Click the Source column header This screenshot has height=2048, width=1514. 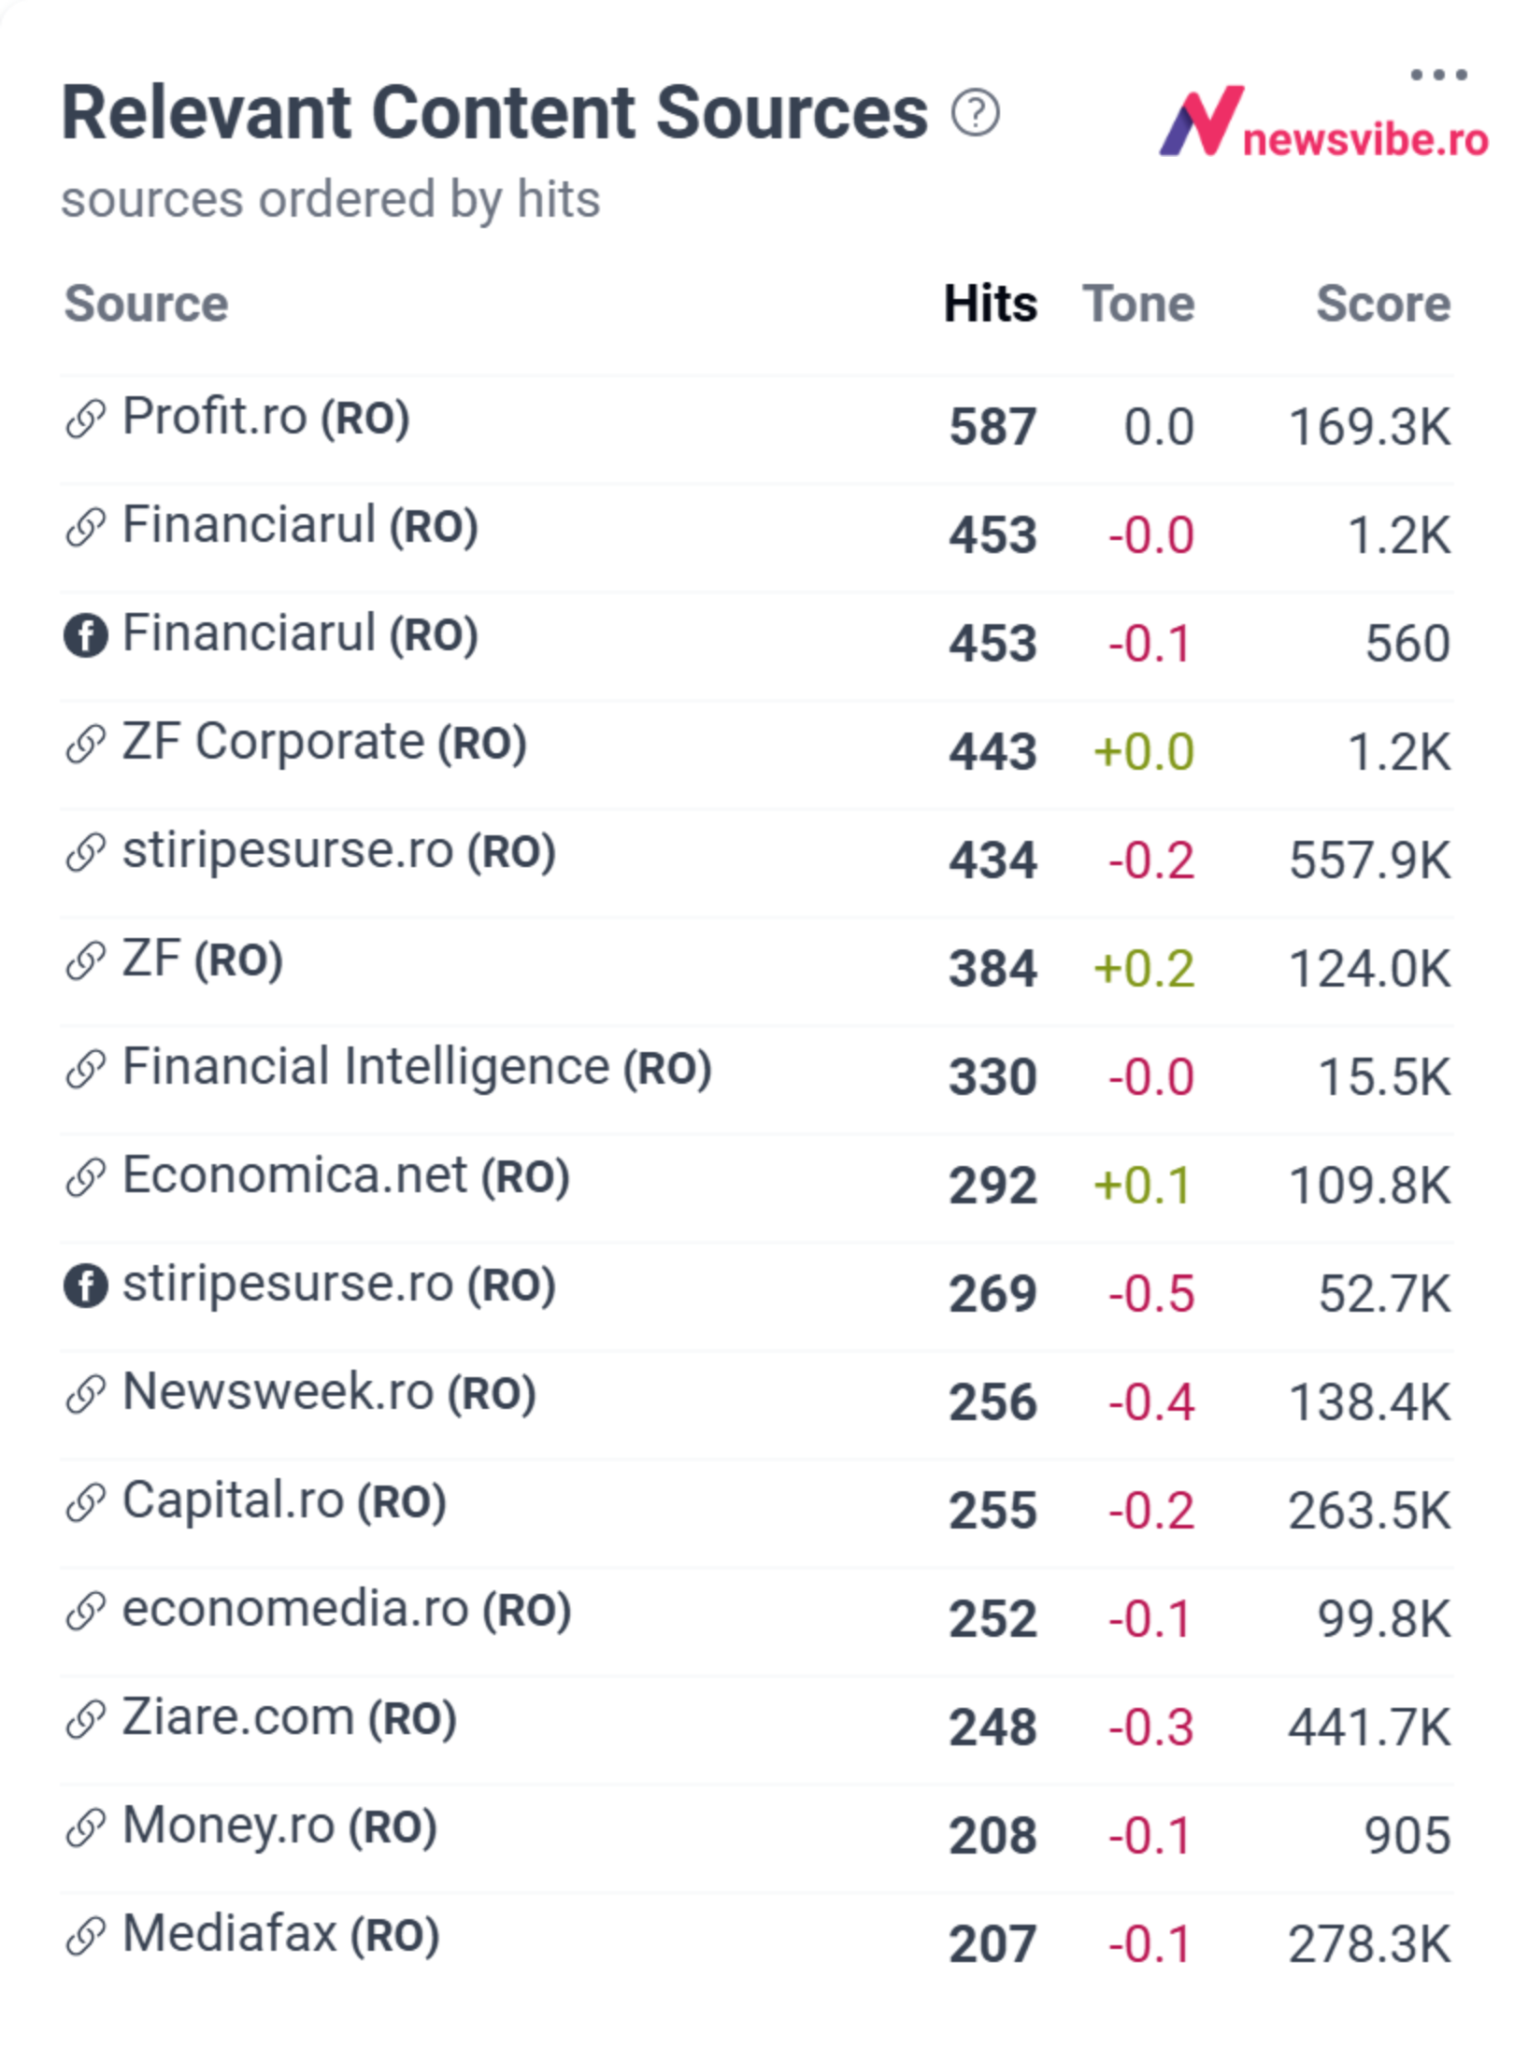145,305
